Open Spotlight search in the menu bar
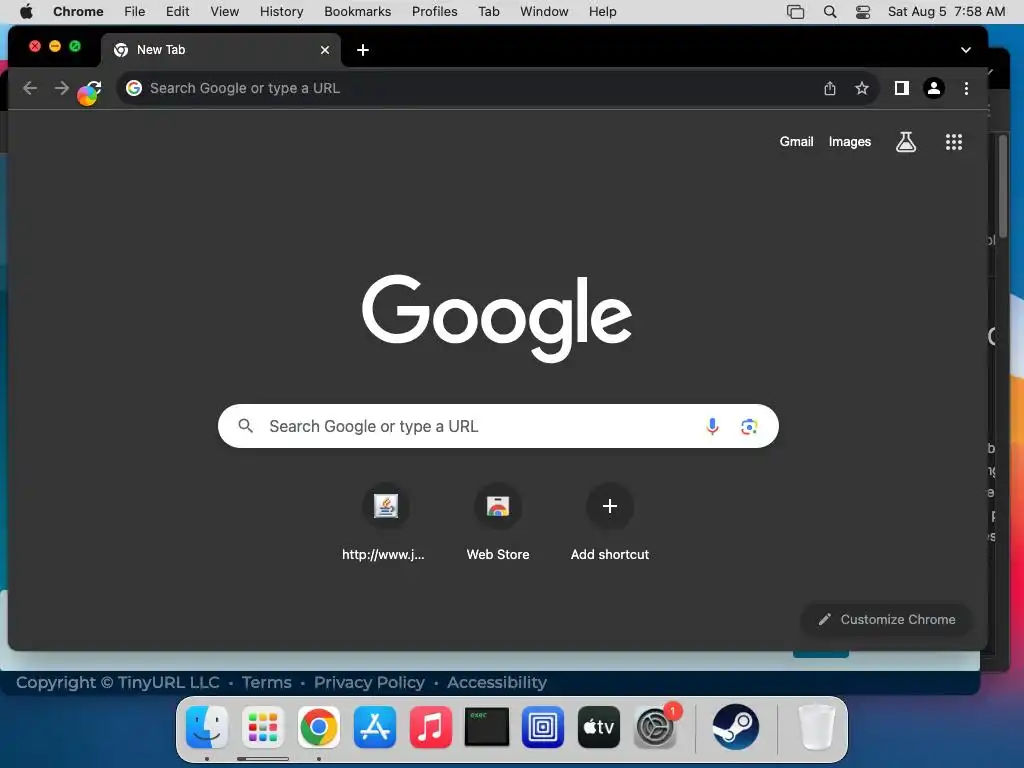The image size is (1024, 768). tap(829, 12)
